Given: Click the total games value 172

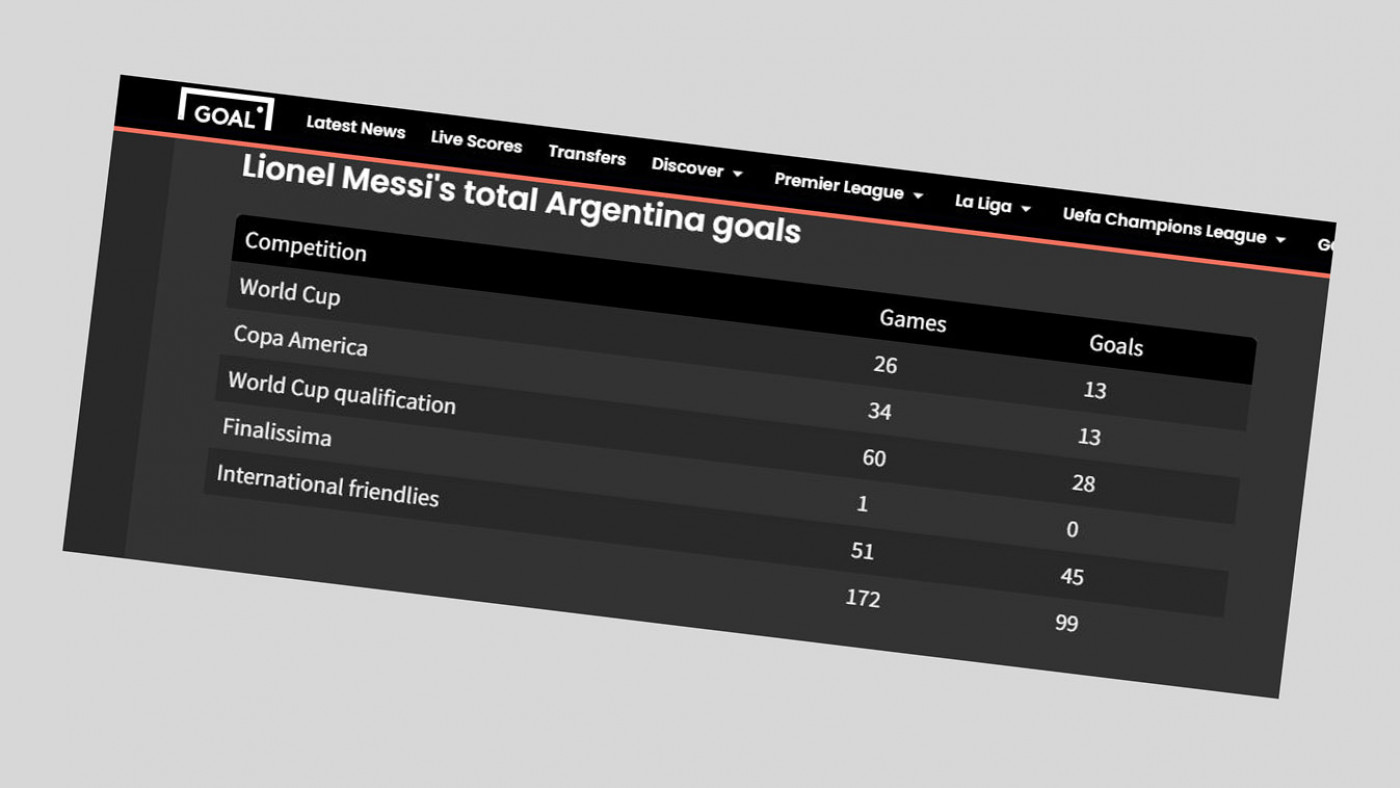Looking at the screenshot, I should click(x=862, y=598).
